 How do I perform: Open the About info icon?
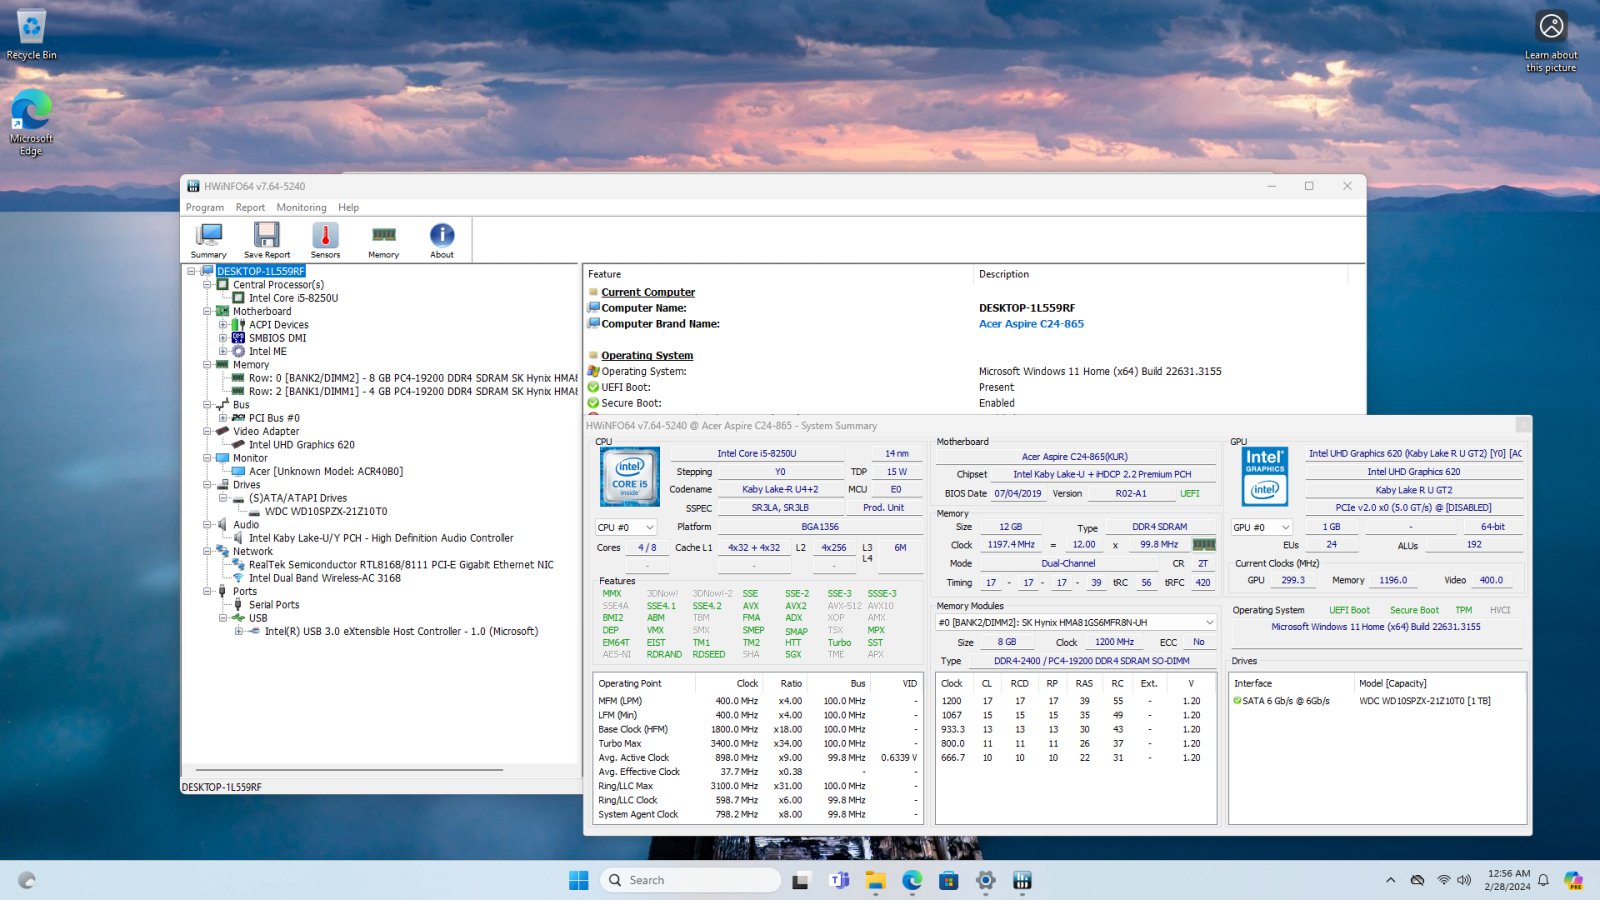coord(442,240)
